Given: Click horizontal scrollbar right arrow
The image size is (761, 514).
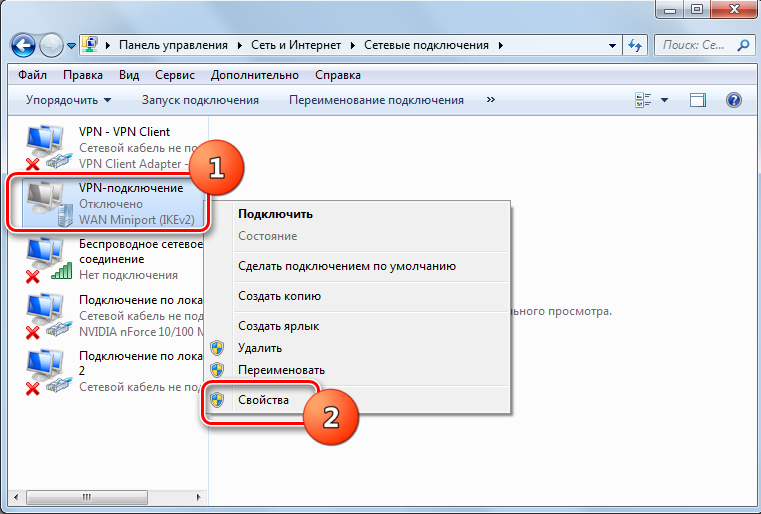Looking at the screenshot, I should coord(199,497).
